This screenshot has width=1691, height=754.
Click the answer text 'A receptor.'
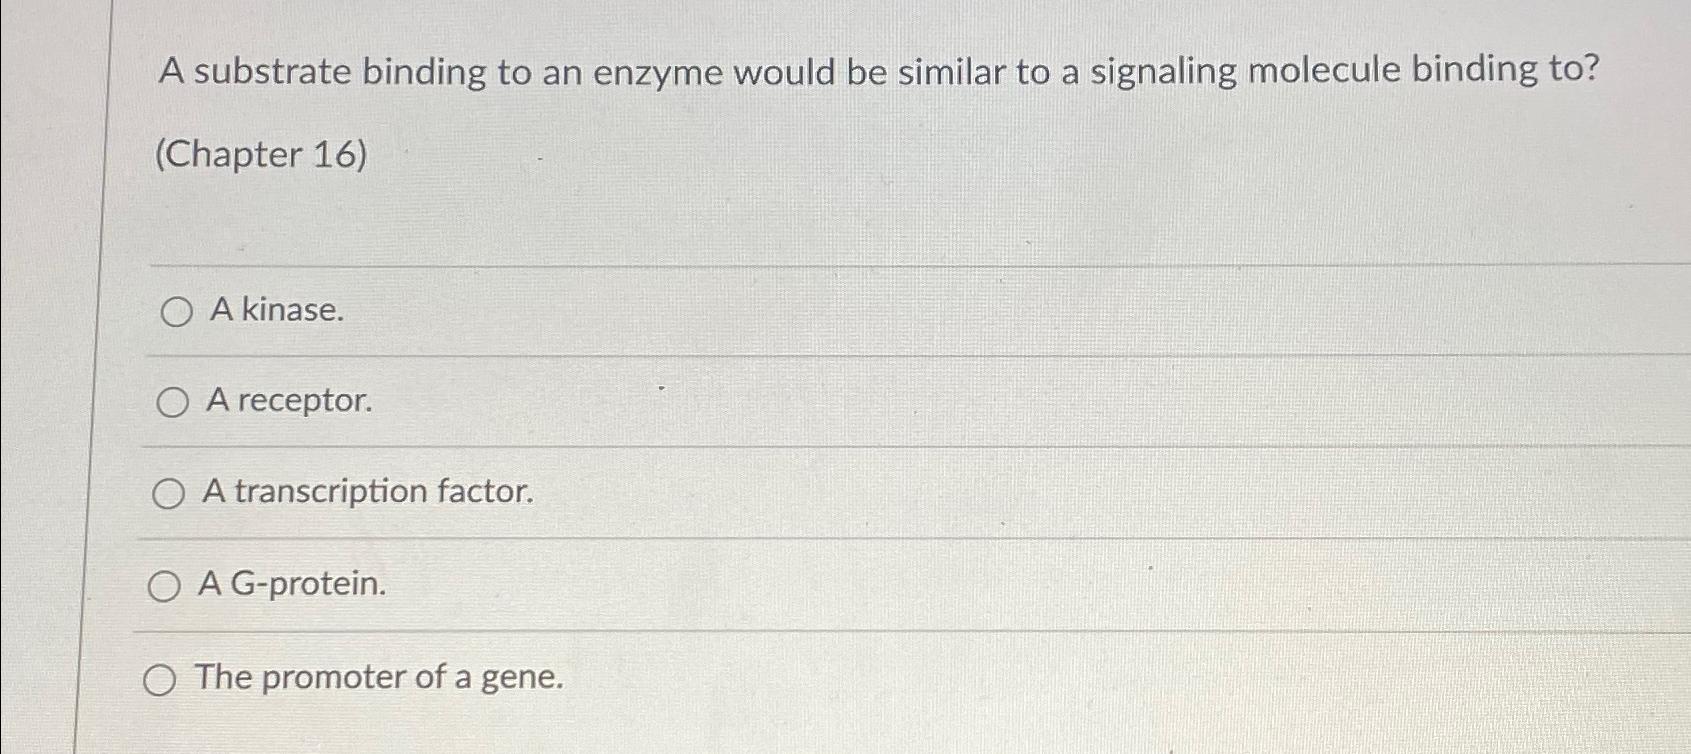[288, 402]
